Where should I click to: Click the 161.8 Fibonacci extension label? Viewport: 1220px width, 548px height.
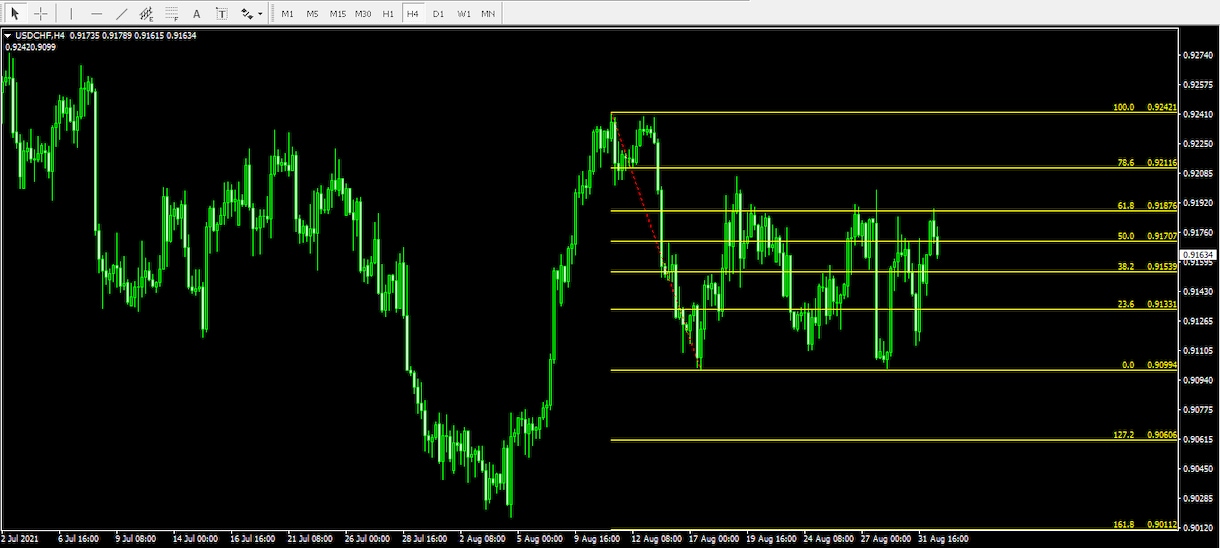pyautogui.click(x=1124, y=523)
